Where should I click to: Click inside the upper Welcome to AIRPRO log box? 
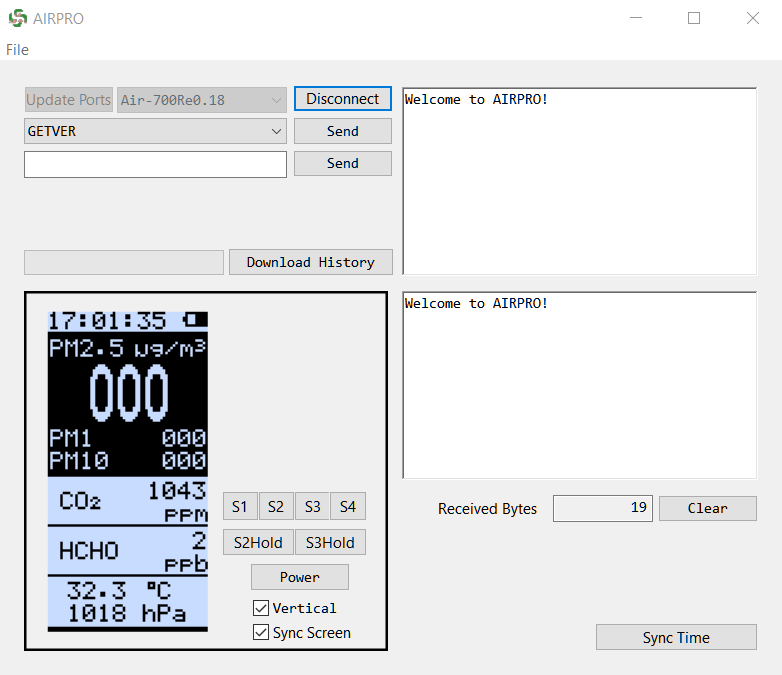click(x=580, y=181)
